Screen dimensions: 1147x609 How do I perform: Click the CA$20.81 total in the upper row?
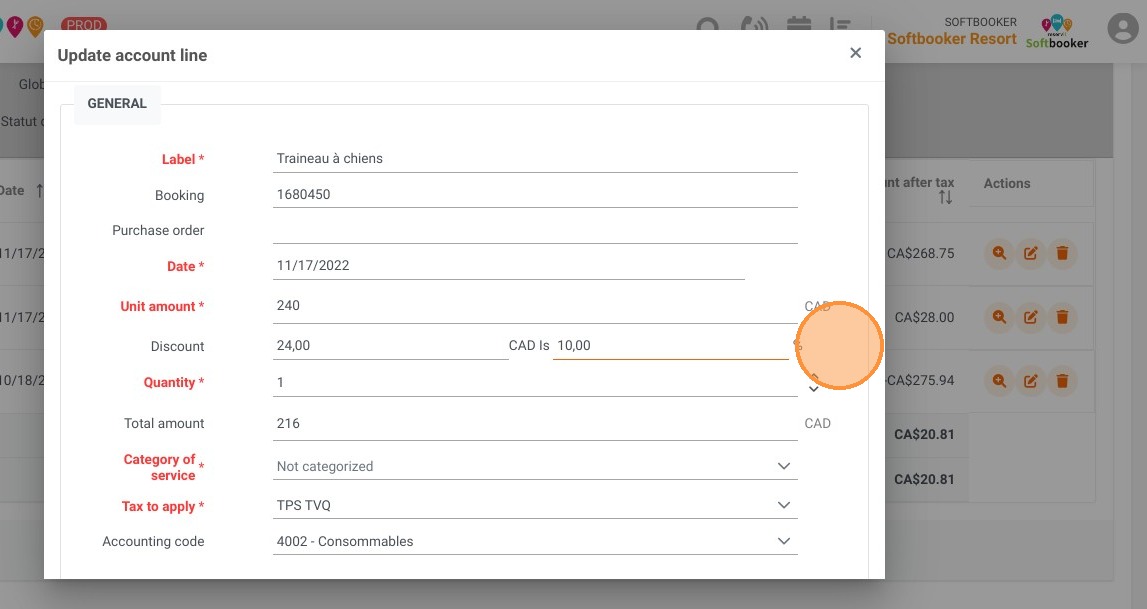click(x=924, y=434)
